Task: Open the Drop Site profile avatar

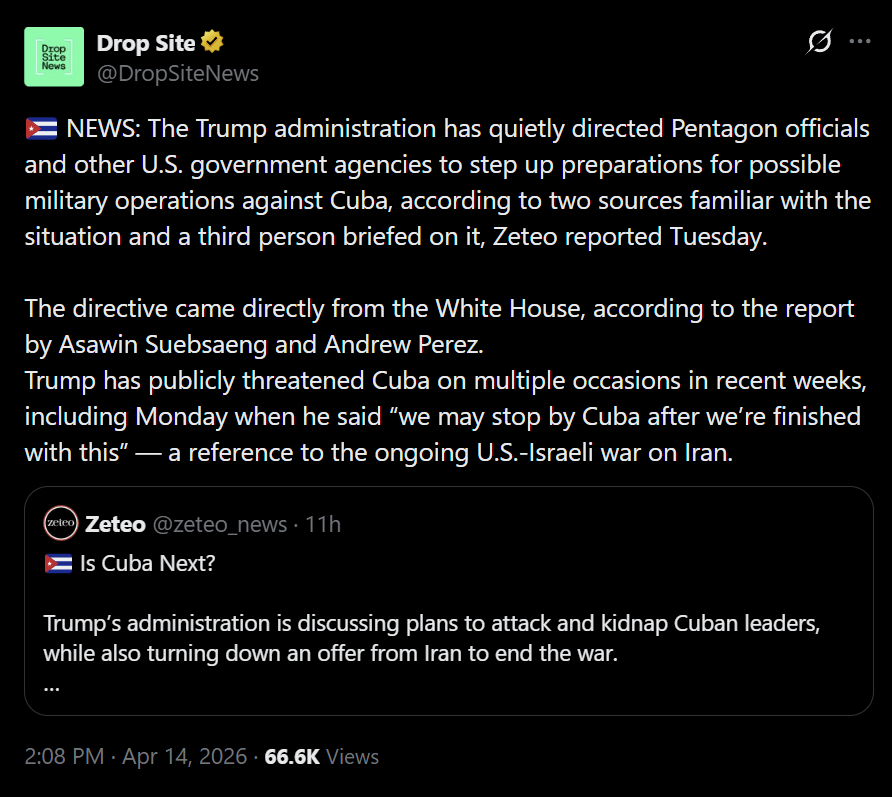Action: click(x=54, y=56)
